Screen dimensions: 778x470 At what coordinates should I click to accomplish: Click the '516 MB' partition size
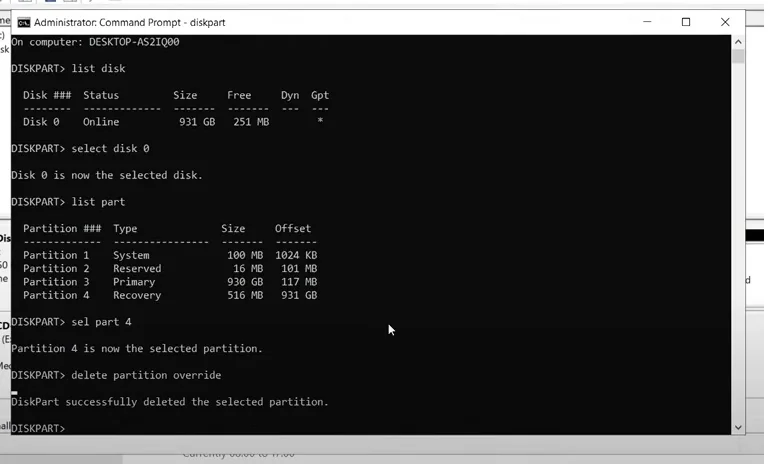point(245,296)
